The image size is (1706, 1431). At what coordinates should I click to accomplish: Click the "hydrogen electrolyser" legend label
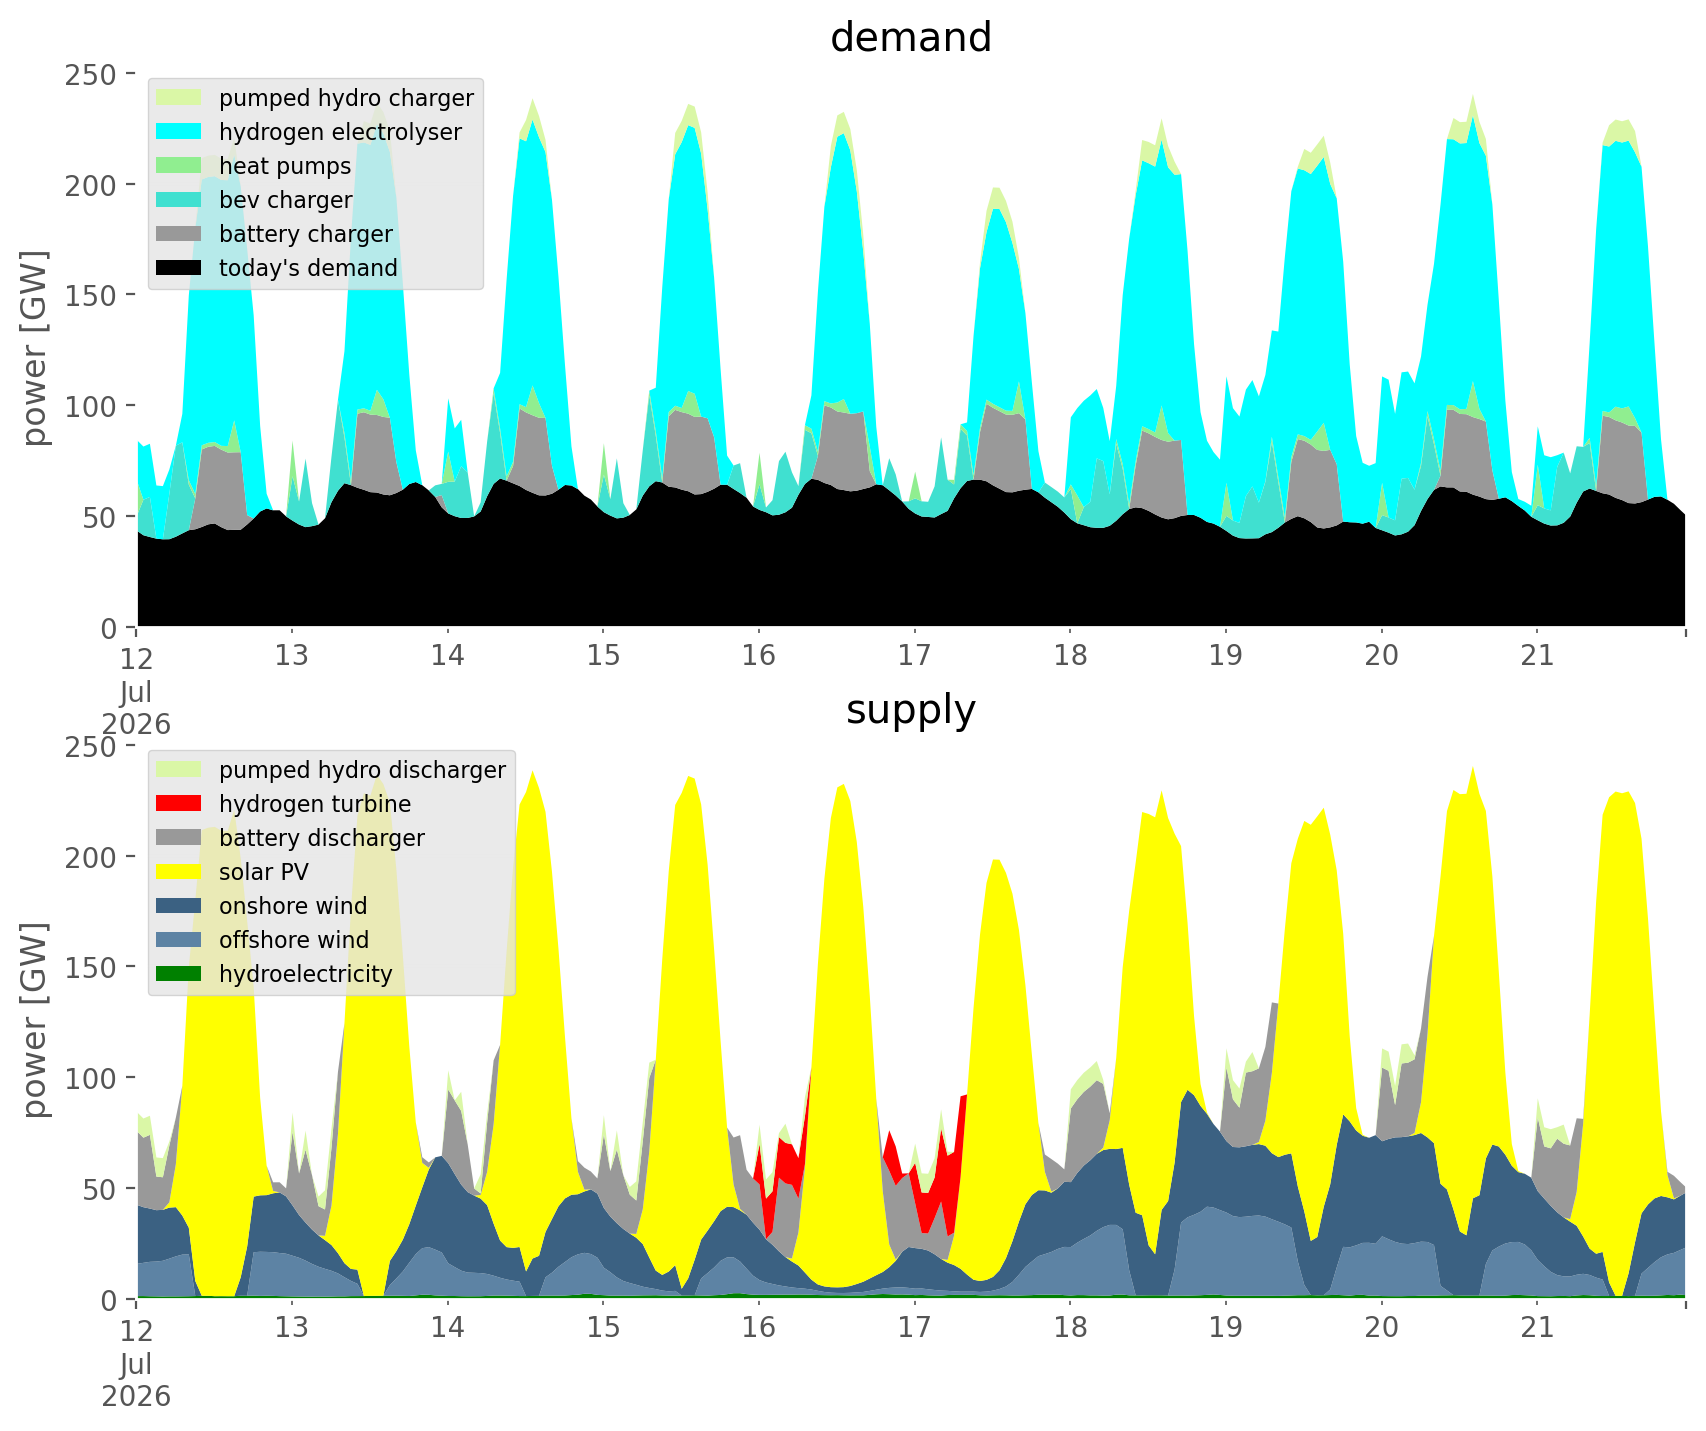point(340,133)
